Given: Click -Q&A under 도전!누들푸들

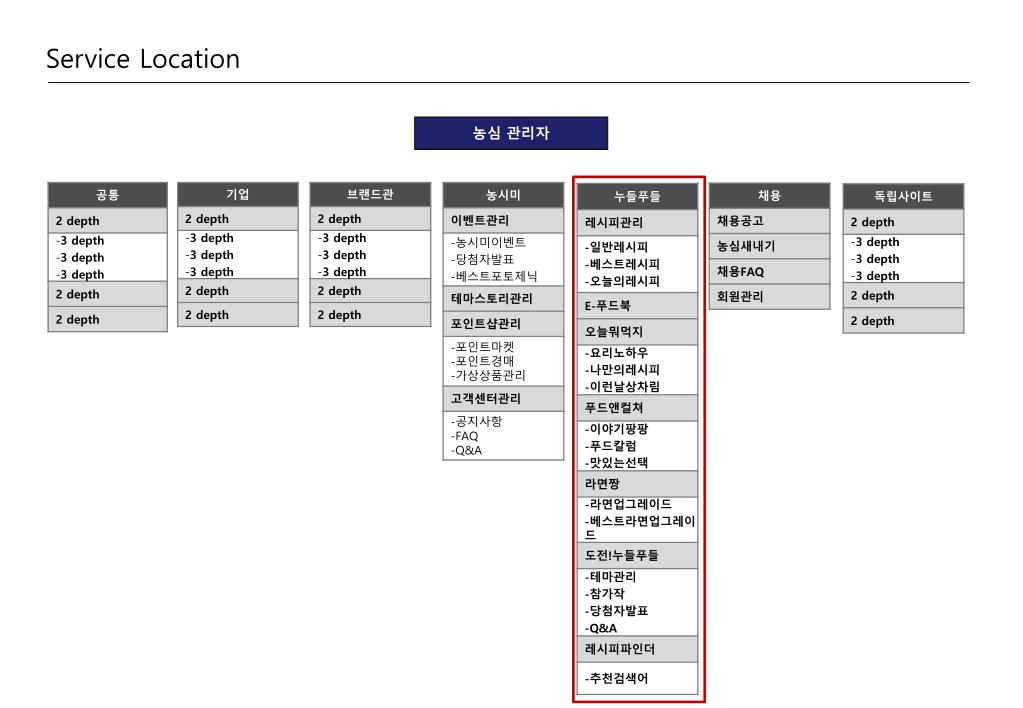Looking at the screenshot, I should (x=600, y=628).
